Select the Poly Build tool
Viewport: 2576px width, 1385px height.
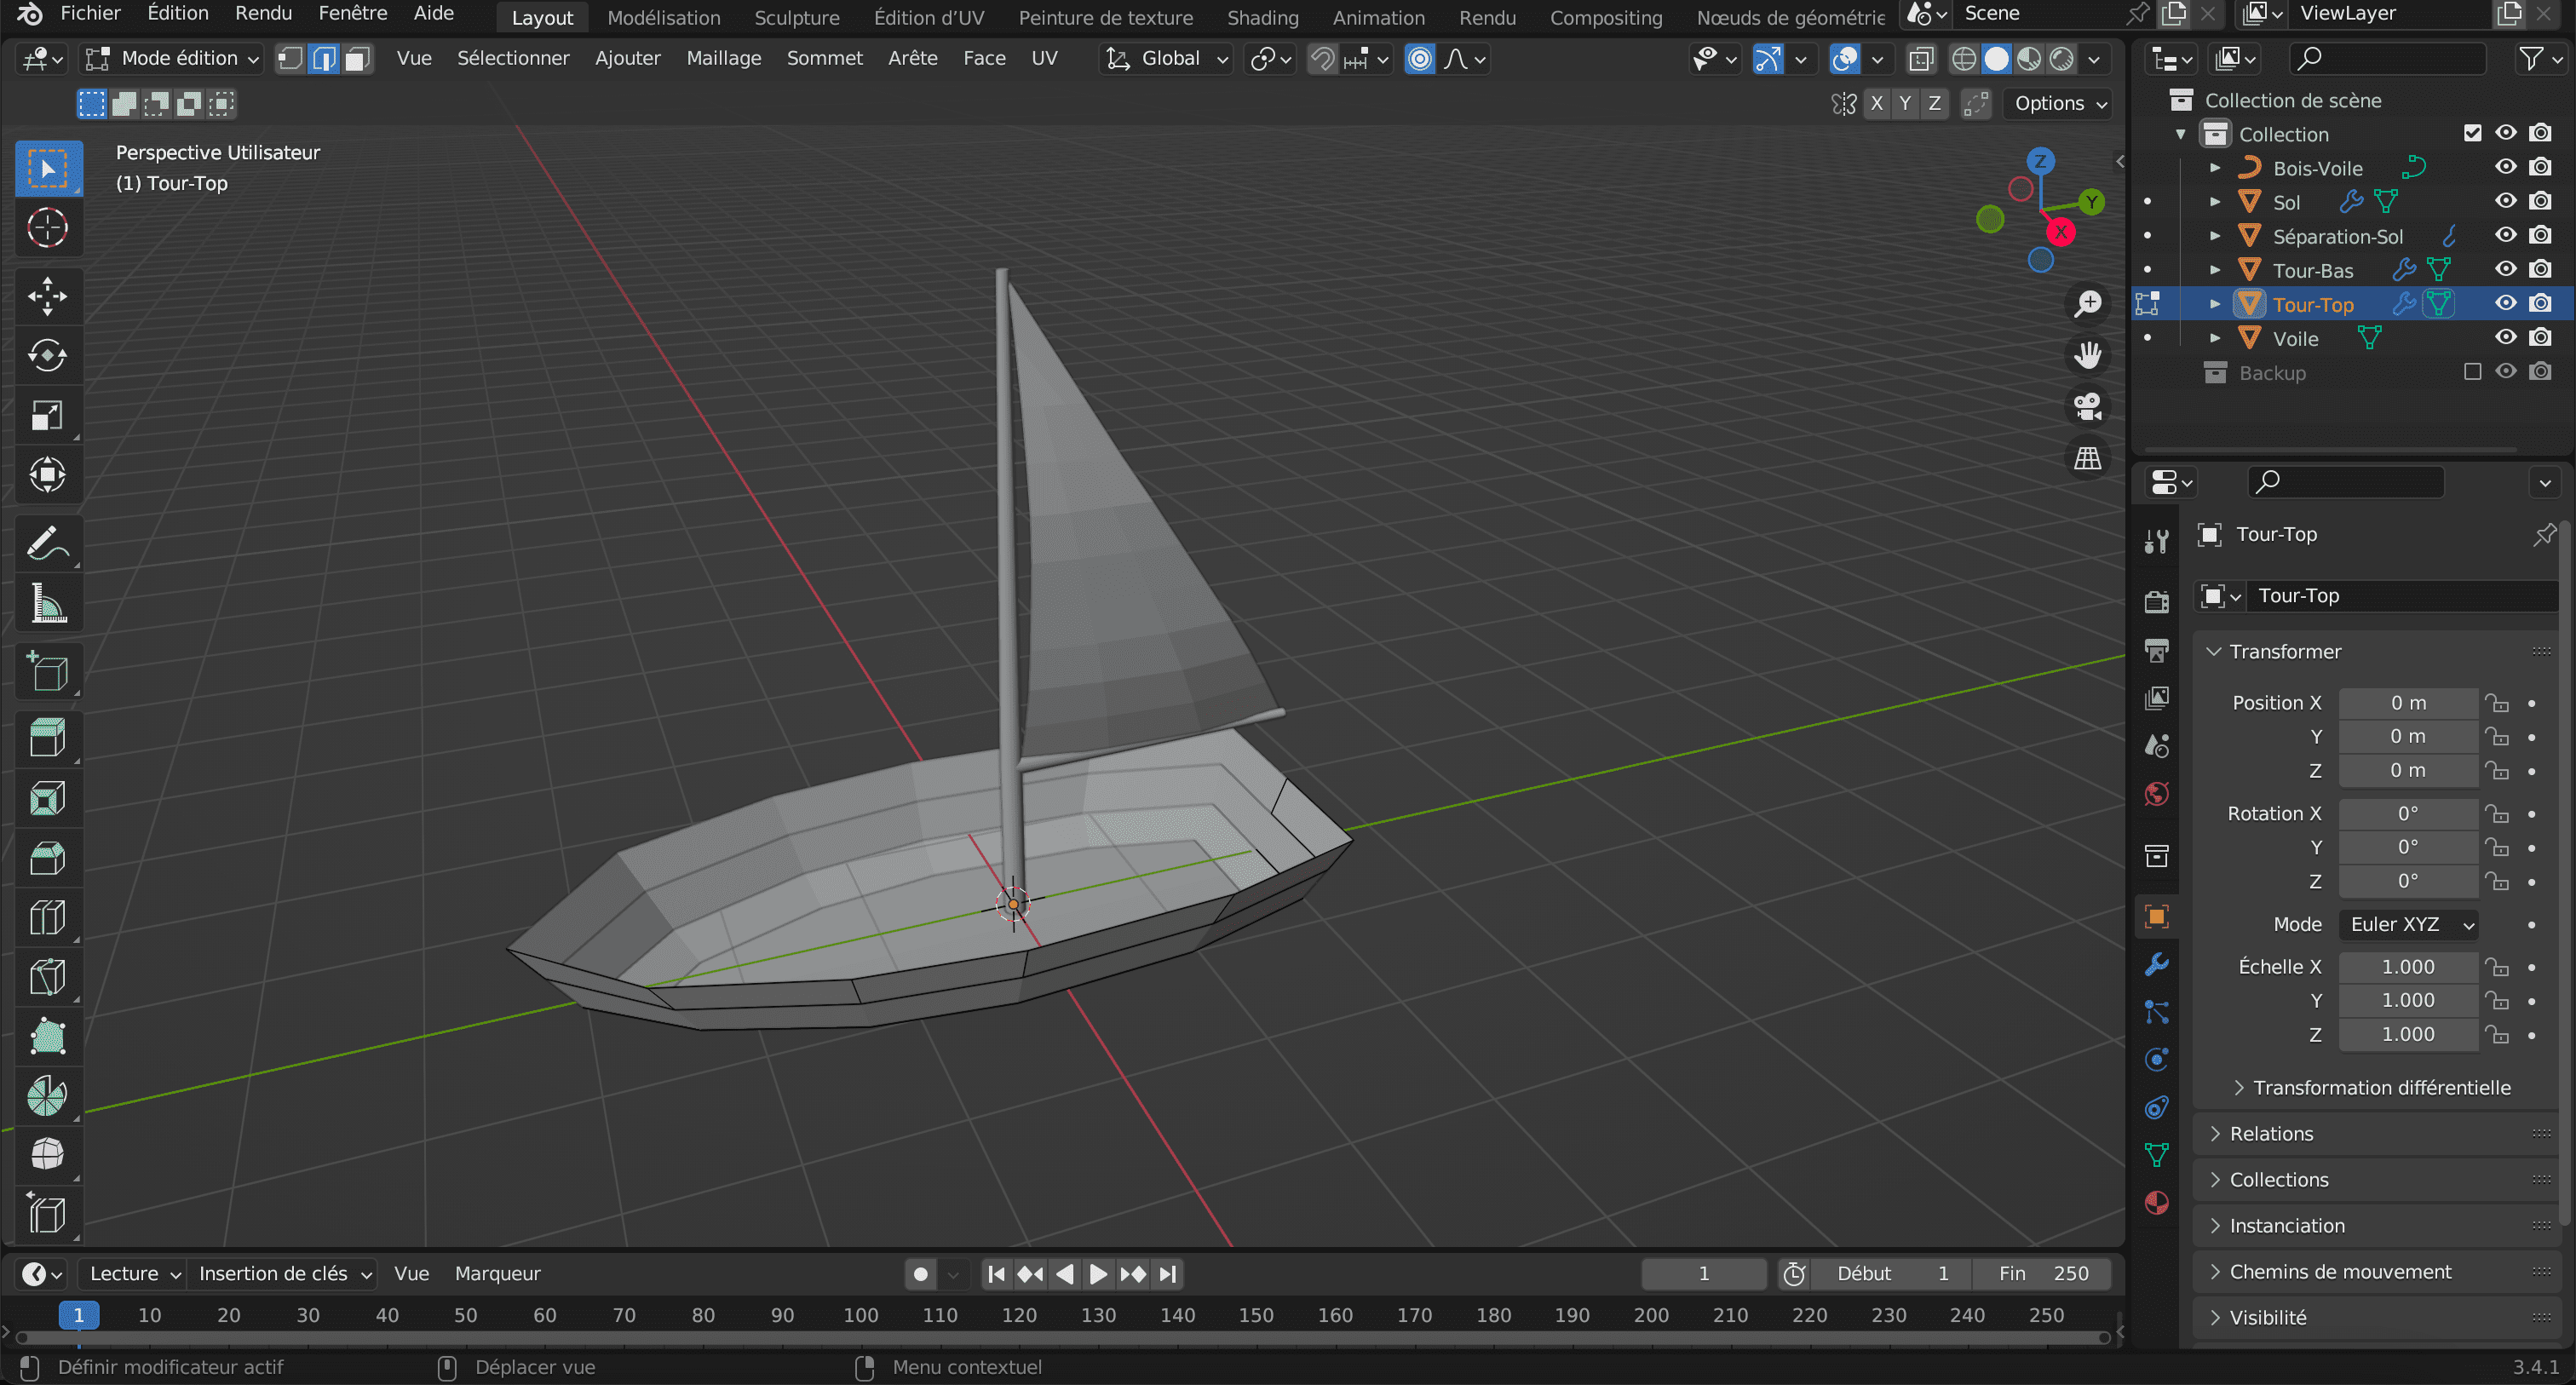tap(48, 1036)
